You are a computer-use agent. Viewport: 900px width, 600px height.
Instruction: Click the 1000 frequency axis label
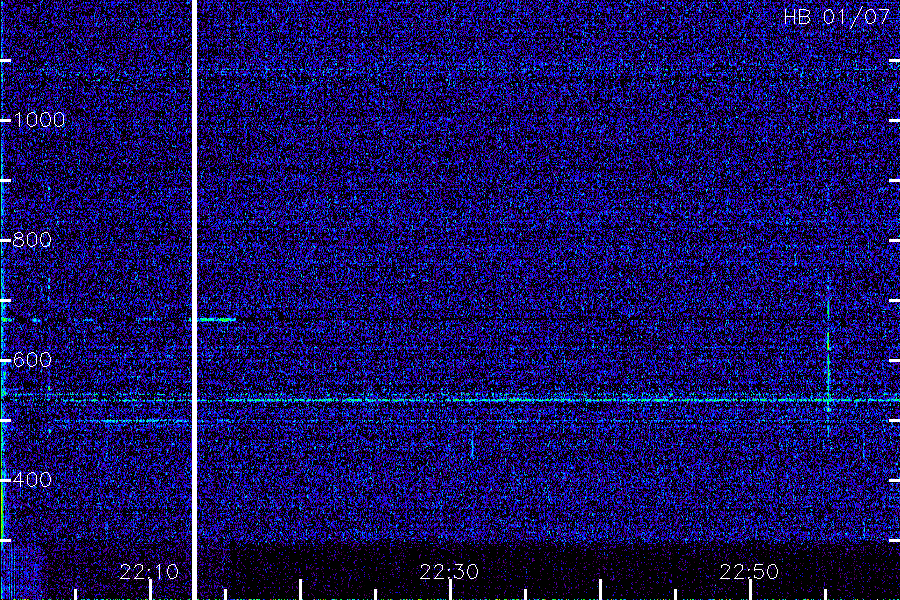(x=39, y=120)
